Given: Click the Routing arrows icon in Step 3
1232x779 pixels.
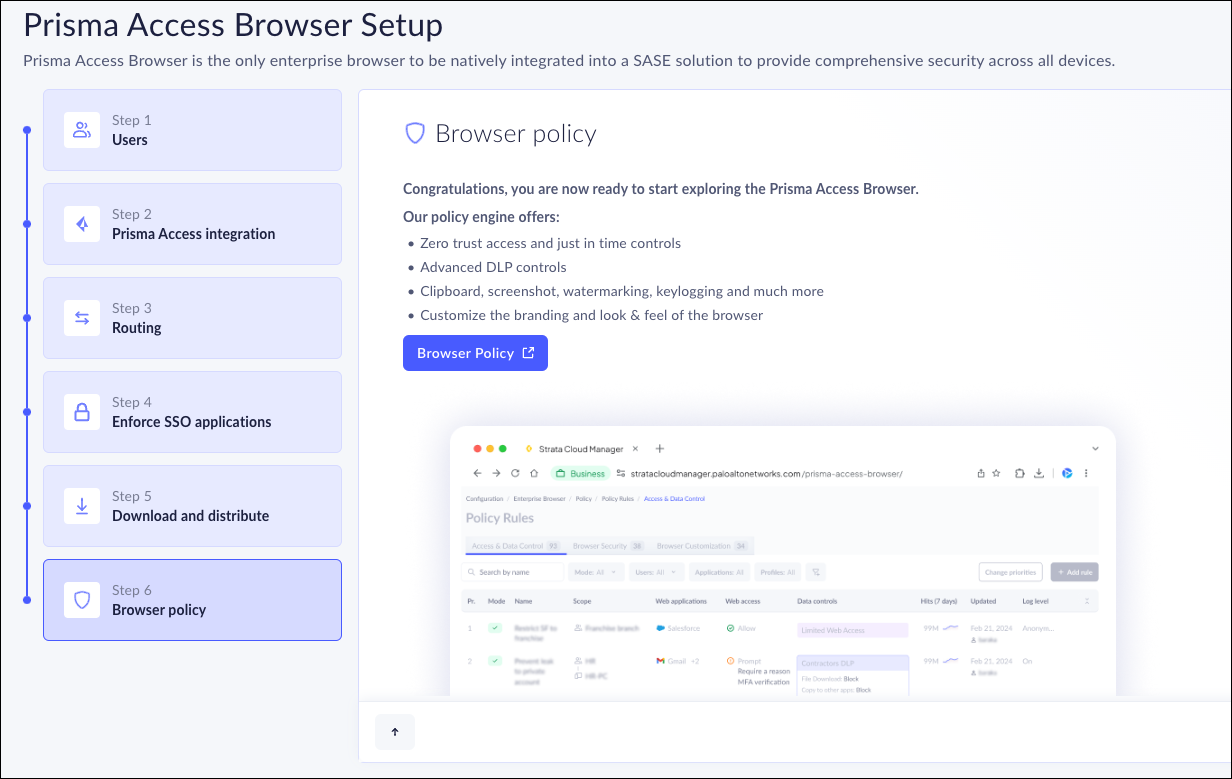Looking at the screenshot, I should [x=82, y=318].
